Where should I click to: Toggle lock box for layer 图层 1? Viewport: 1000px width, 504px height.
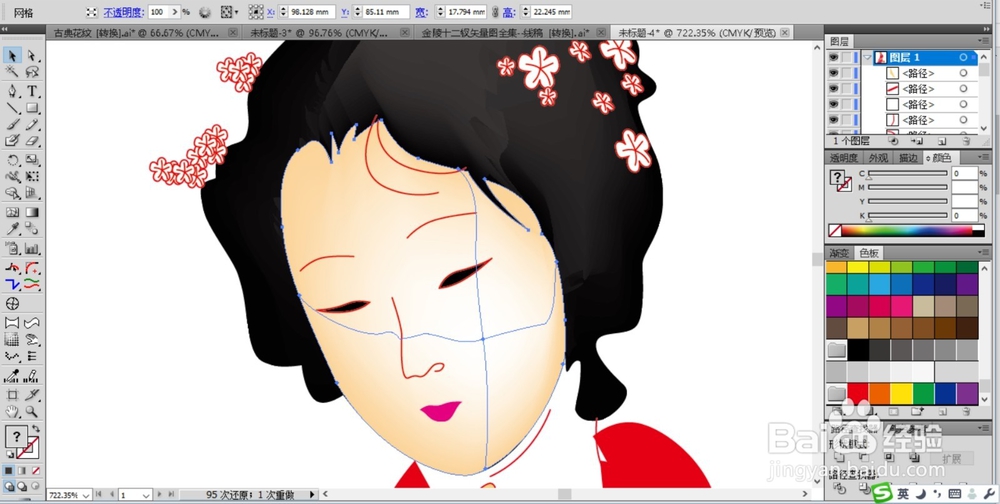point(847,57)
